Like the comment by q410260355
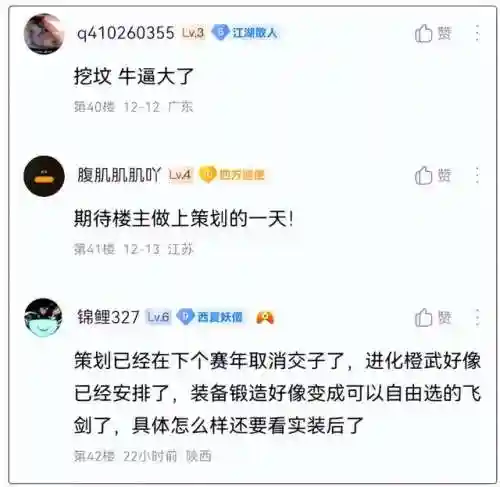This screenshot has width=500, height=487. tap(433, 33)
